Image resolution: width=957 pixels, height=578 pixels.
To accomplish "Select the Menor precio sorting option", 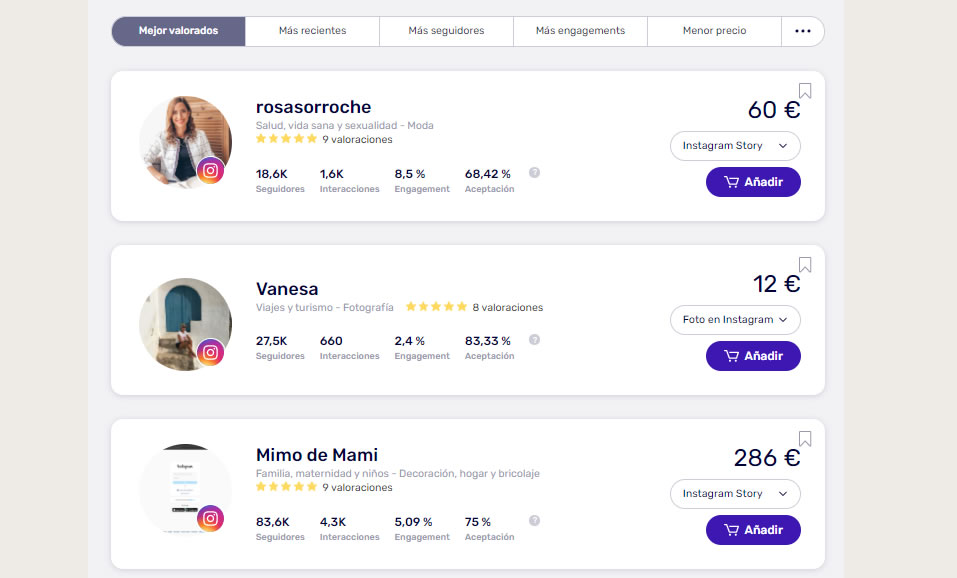I will click(x=714, y=31).
